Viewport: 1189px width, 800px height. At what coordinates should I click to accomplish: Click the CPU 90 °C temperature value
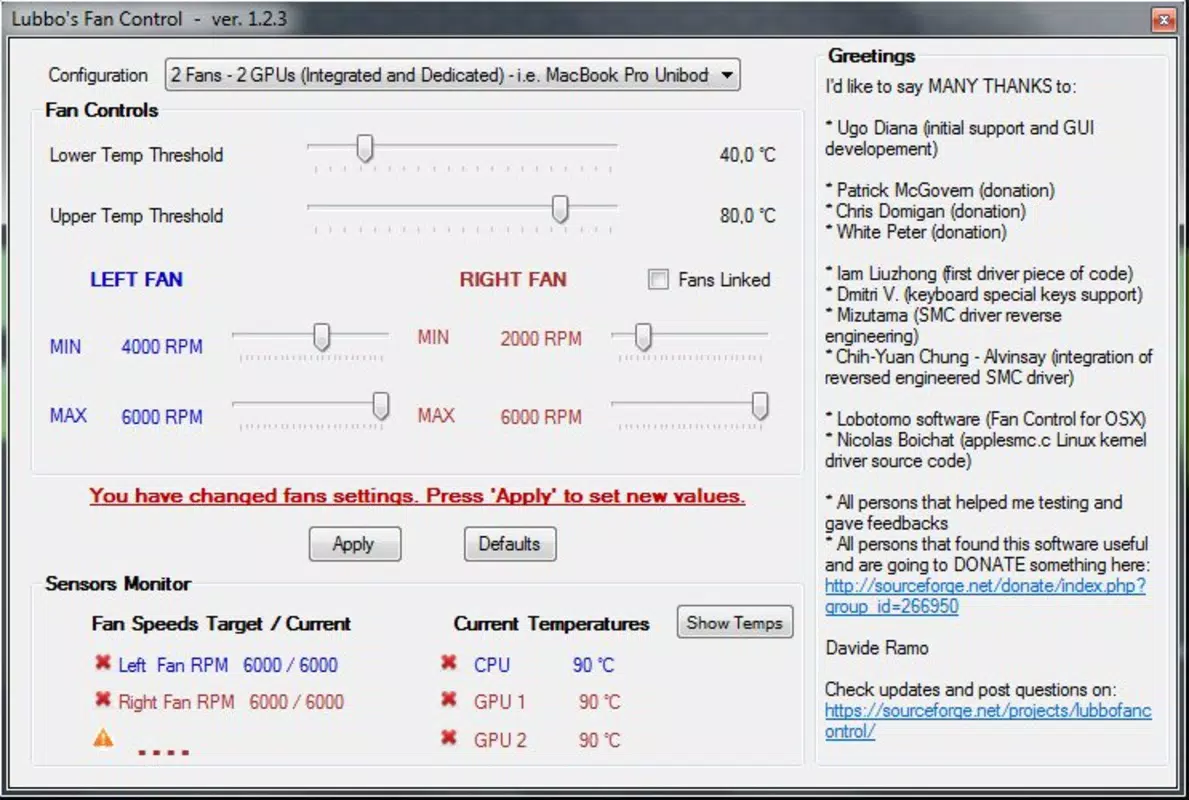pyautogui.click(x=593, y=665)
